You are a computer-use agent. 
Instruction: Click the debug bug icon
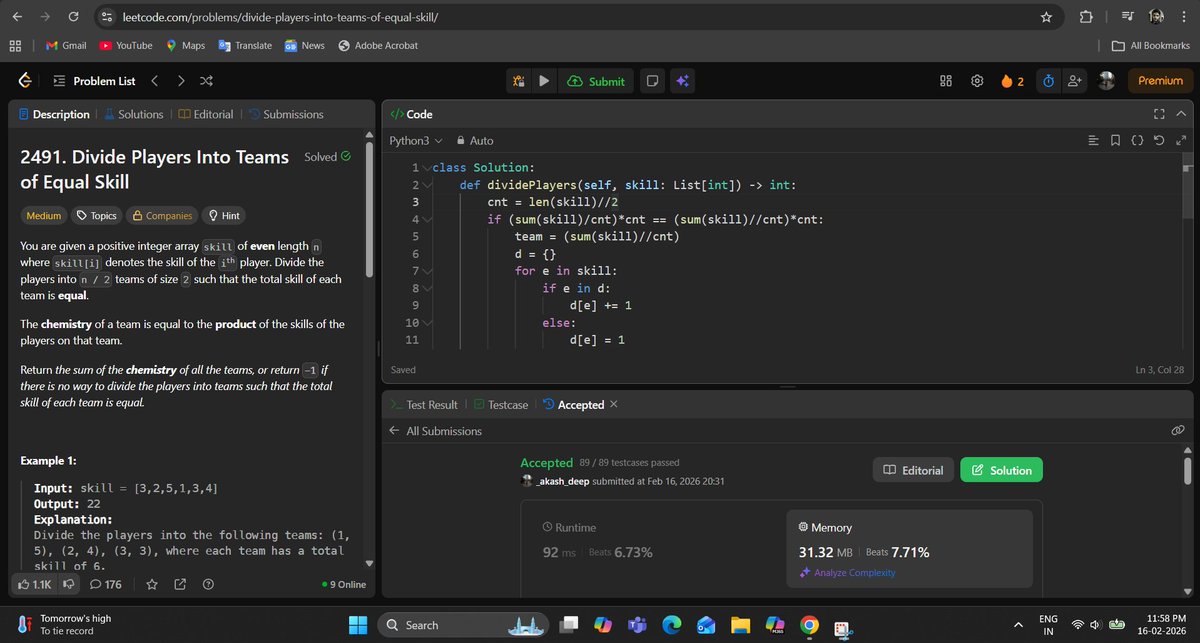tap(519, 82)
